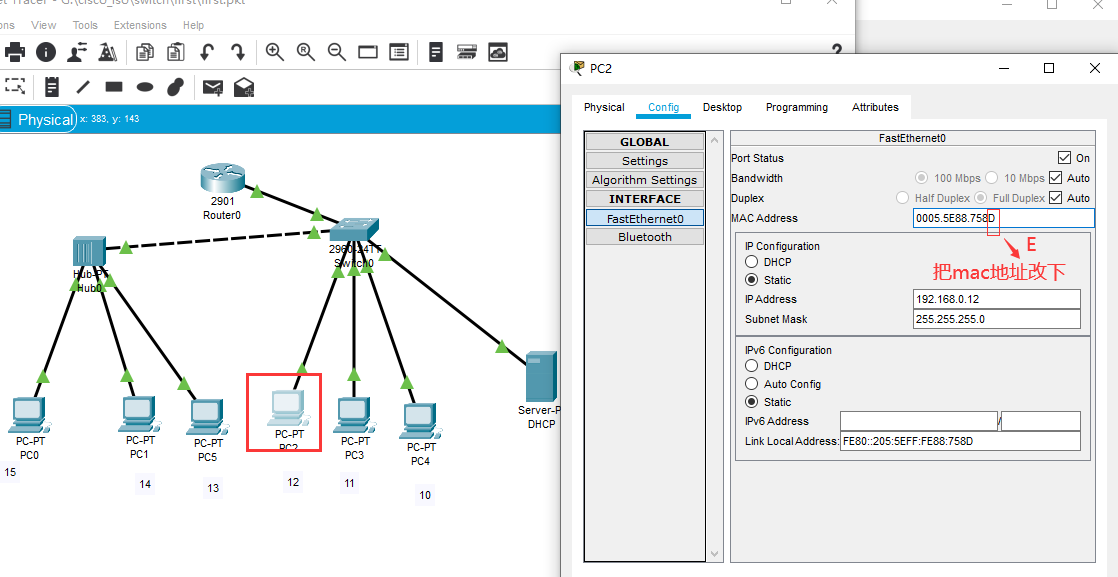Click the IP Address field
This screenshot has height=577, width=1118.
pyautogui.click(x=996, y=299)
